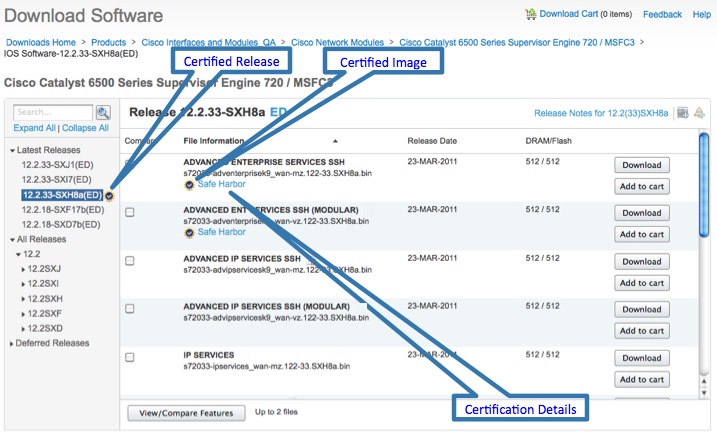Sort by the Release Date column header
717x435 pixels.
point(432,141)
